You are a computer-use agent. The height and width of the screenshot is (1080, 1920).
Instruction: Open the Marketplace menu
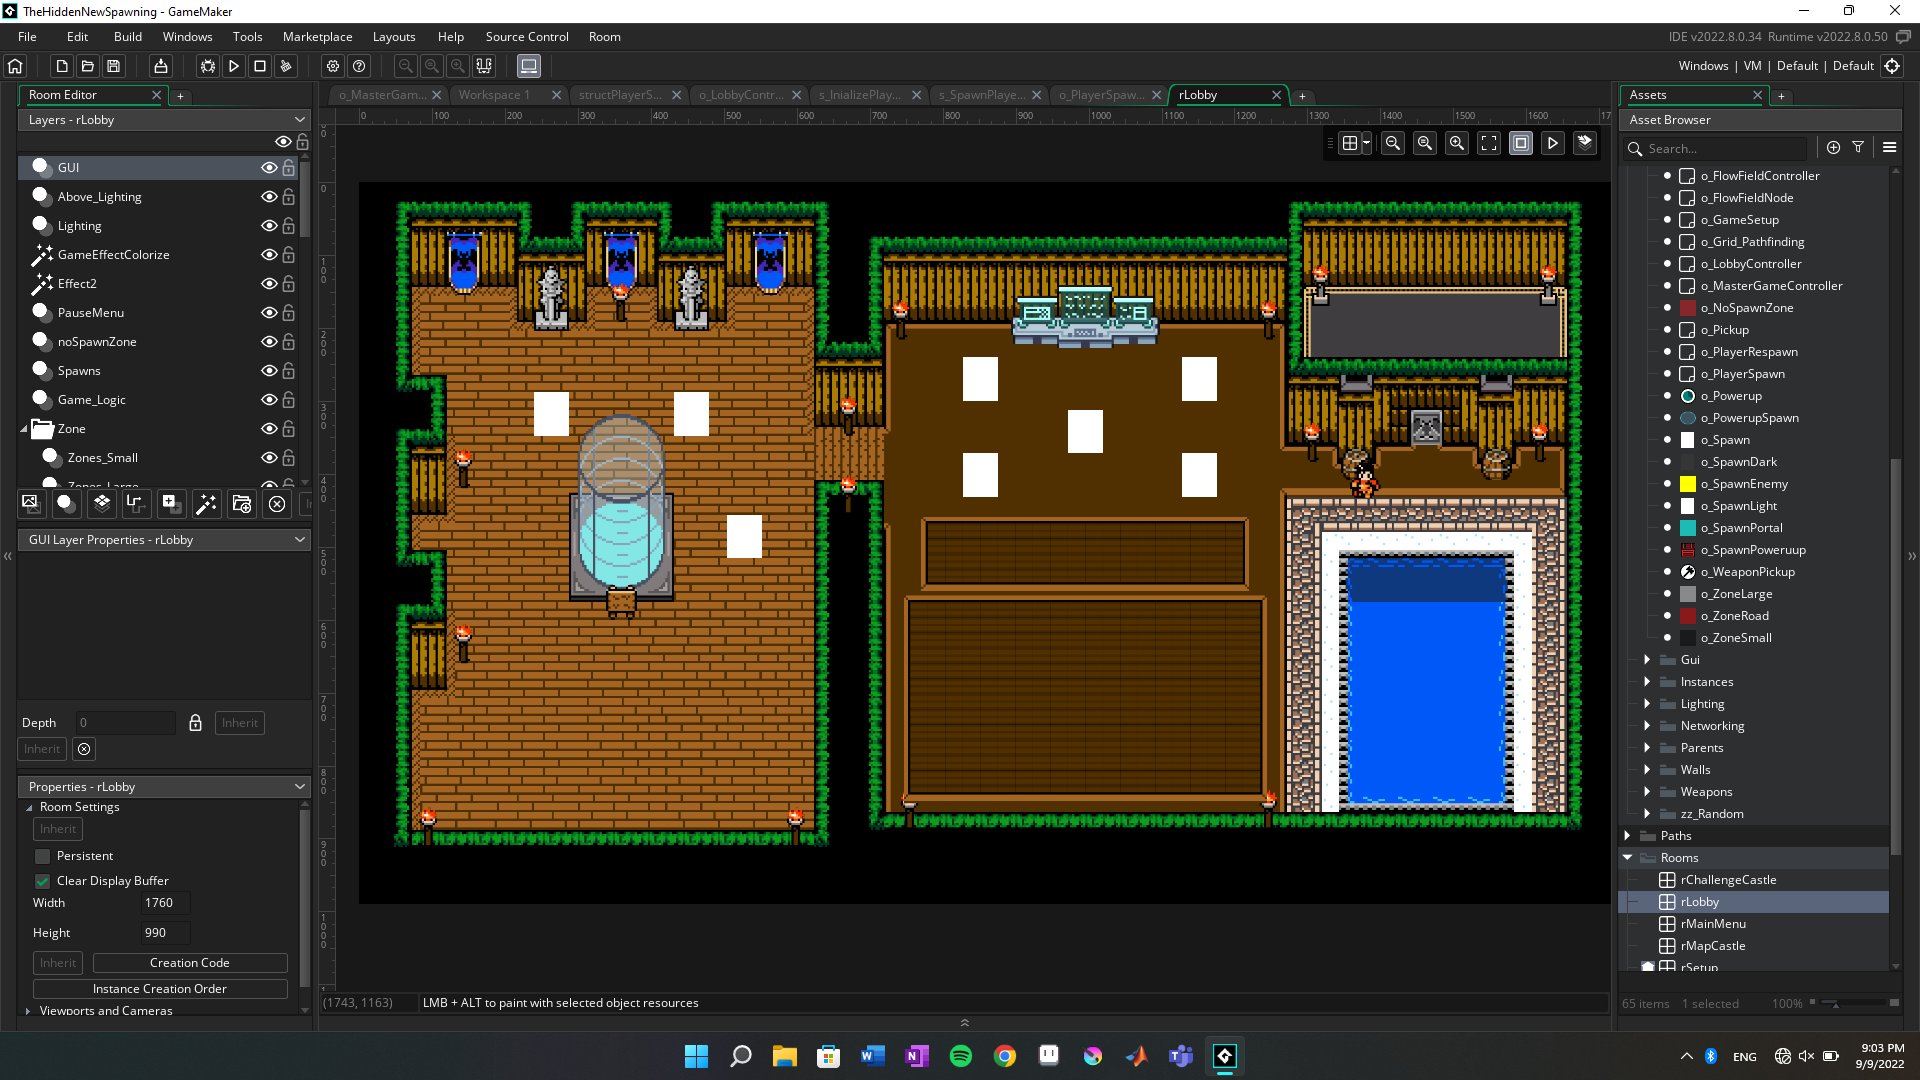click(317, 36)
